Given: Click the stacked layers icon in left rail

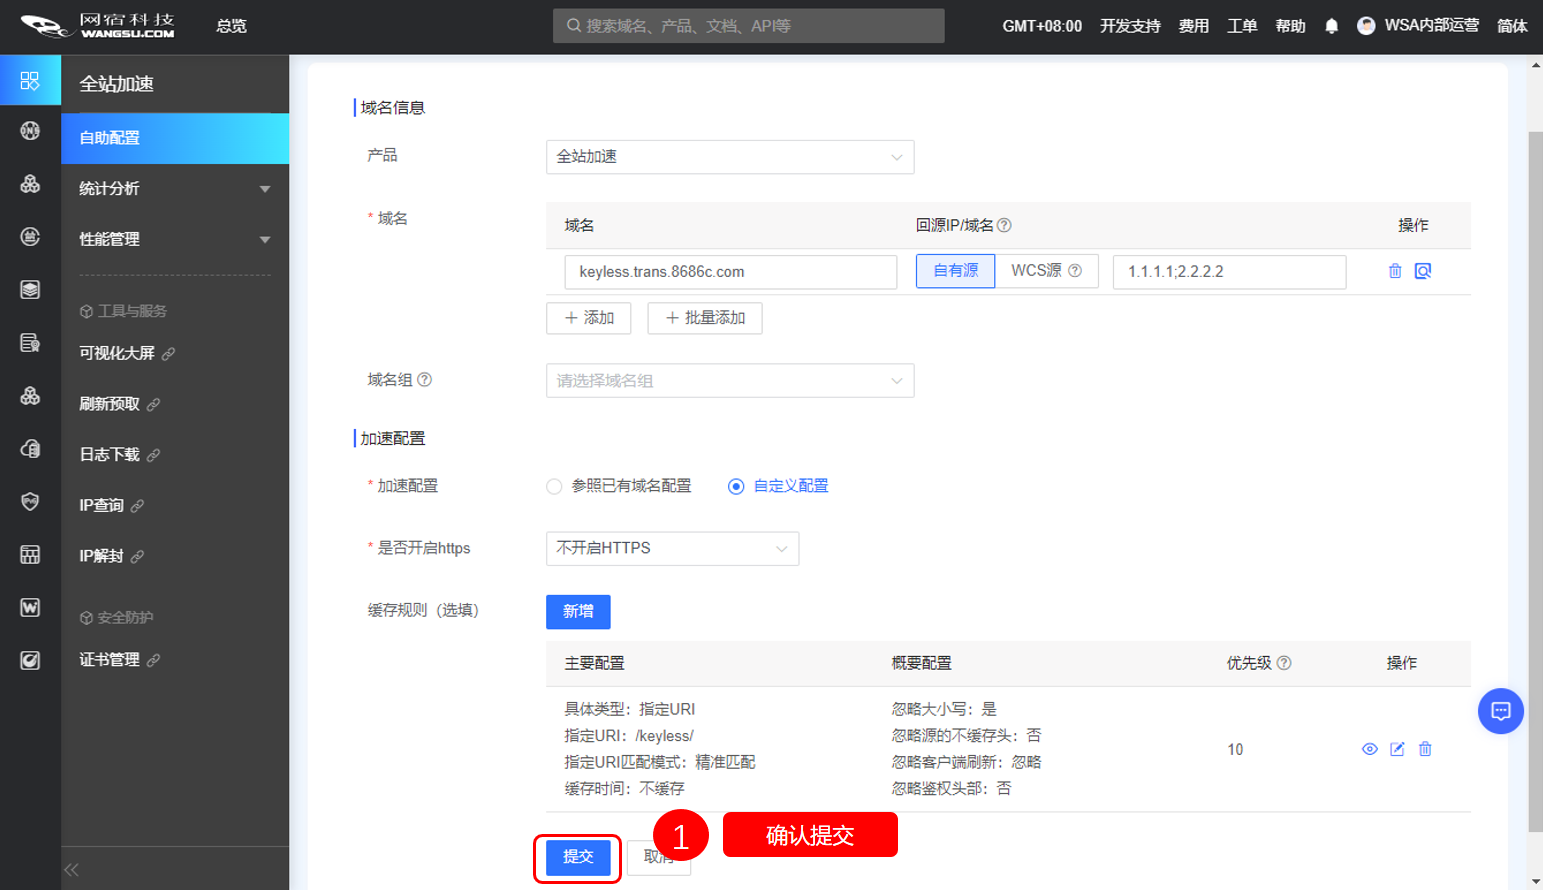Looking at the screenshot, I should pos(30,289).
